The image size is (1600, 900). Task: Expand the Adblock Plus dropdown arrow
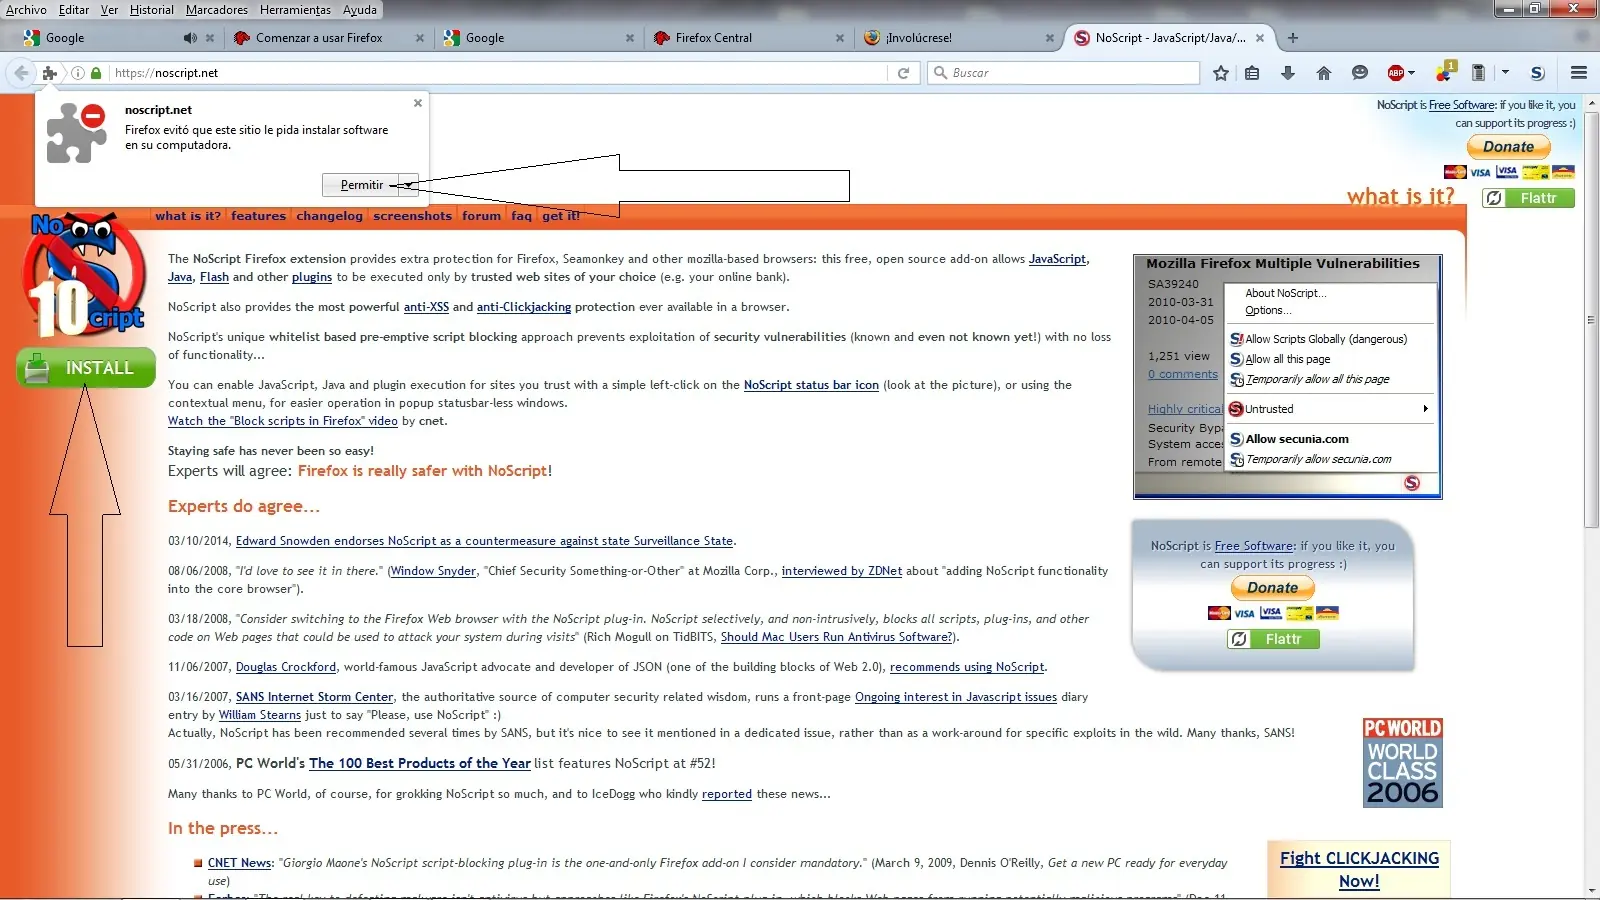(1411, 73)
